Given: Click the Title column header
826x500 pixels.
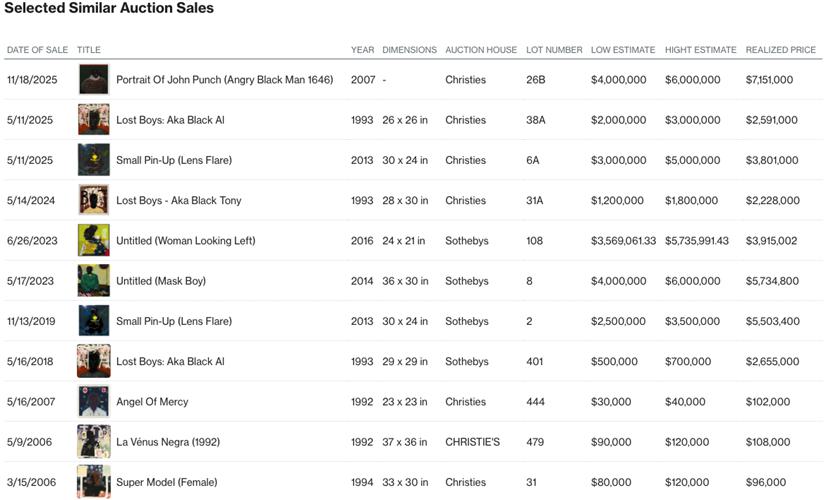Looking at the screenshot, I should [89, 50].
